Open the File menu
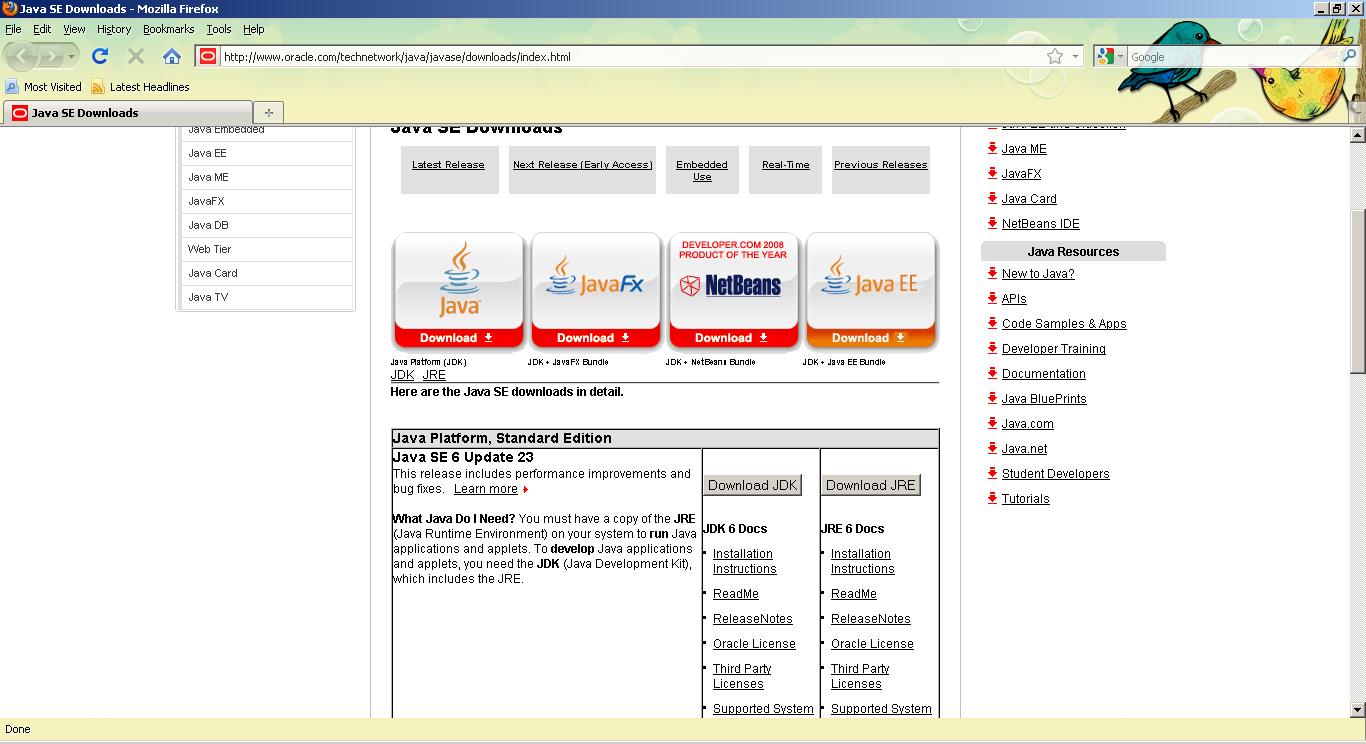This screenshot has height=744, width=1366. click(x=13, y=29)
